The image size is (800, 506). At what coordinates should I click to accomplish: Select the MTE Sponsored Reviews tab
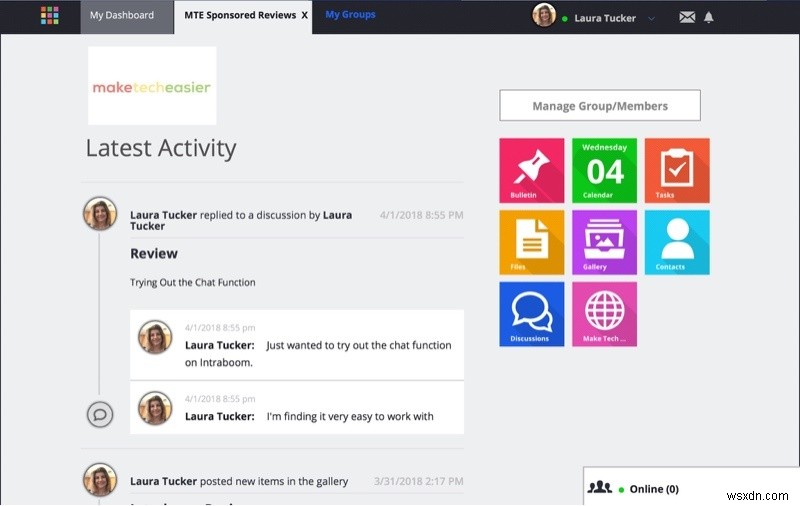240,15
